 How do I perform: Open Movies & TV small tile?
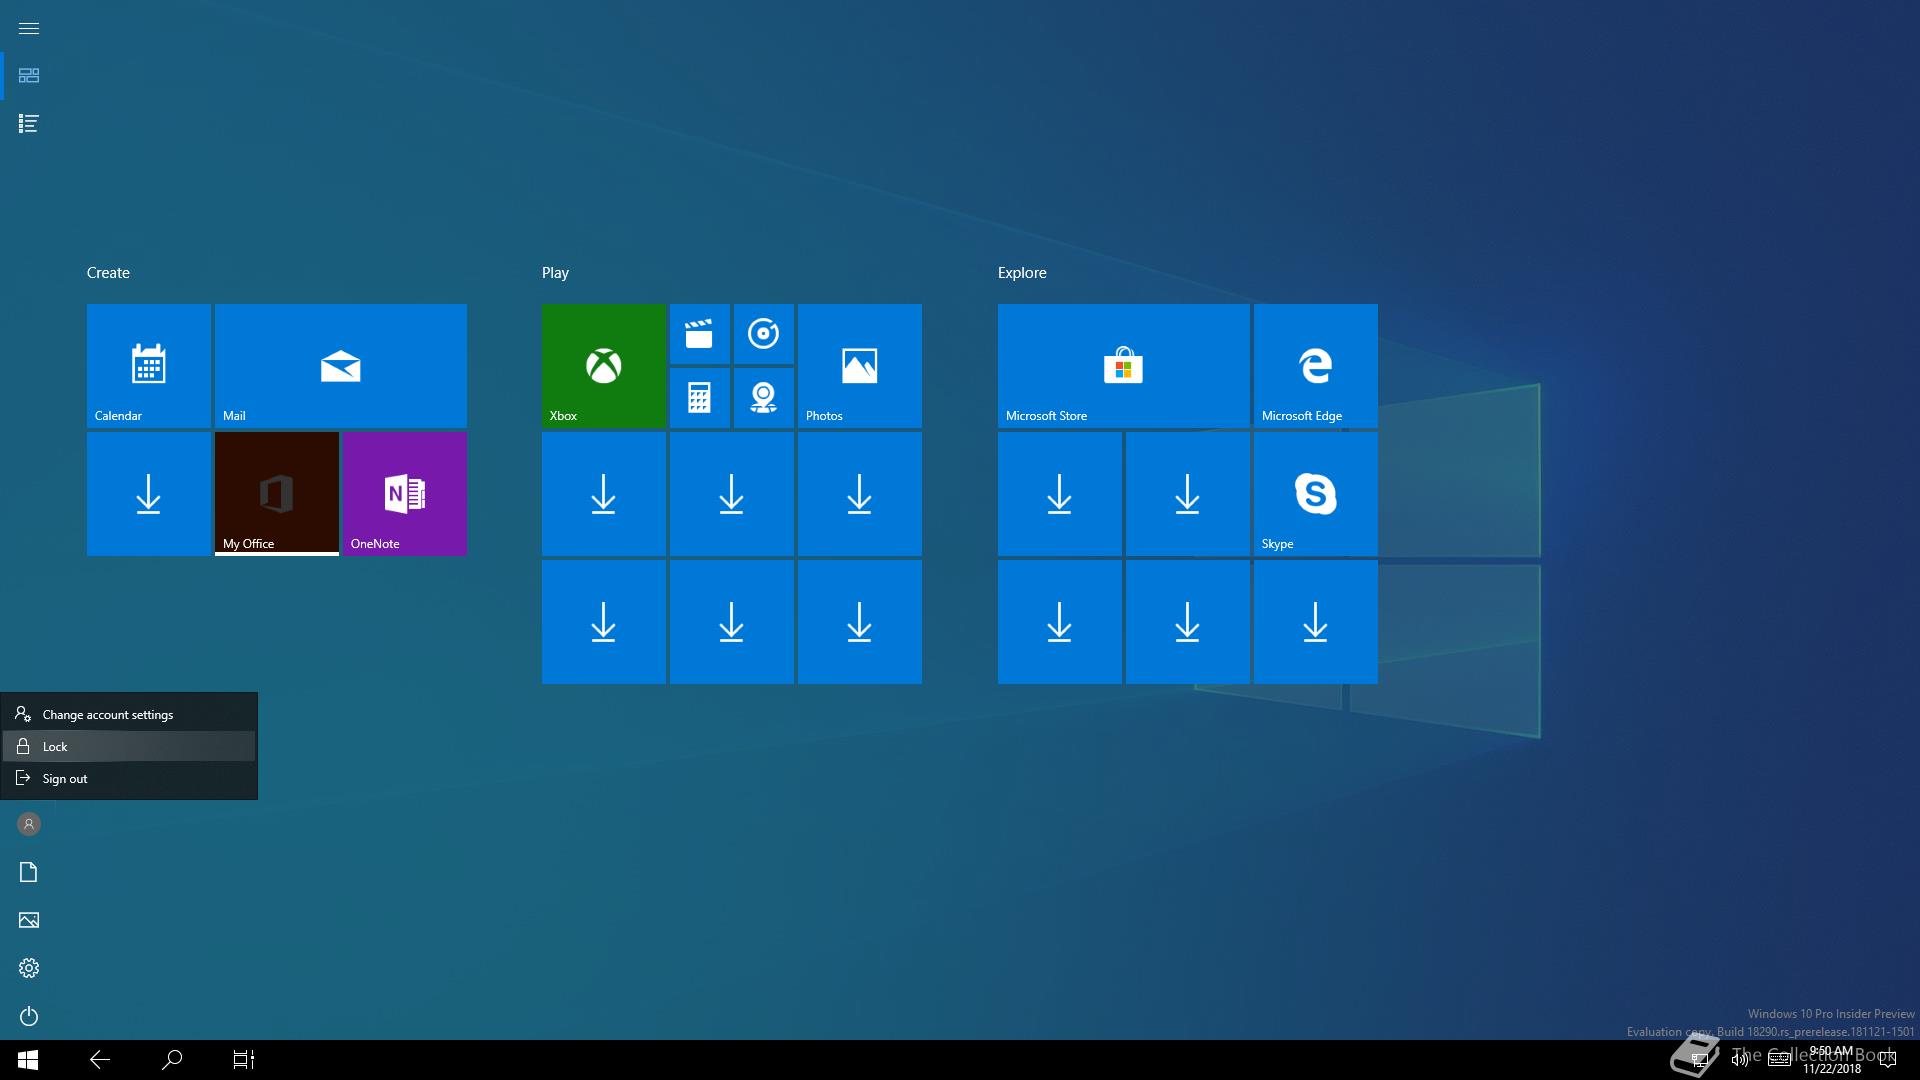click(x=700, y=334)
